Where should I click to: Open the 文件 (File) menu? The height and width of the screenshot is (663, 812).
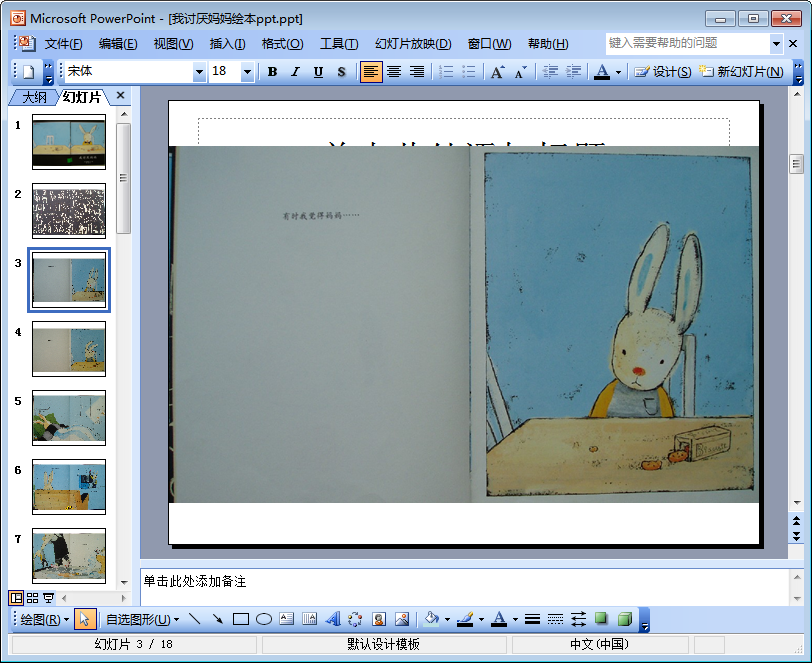click(x=63, y=44)
